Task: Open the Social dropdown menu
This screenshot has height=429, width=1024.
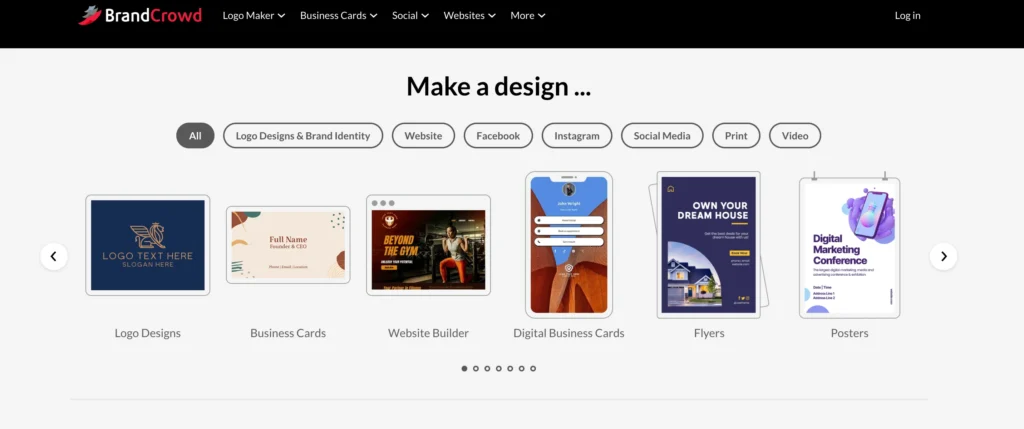Action: point(410,16)
